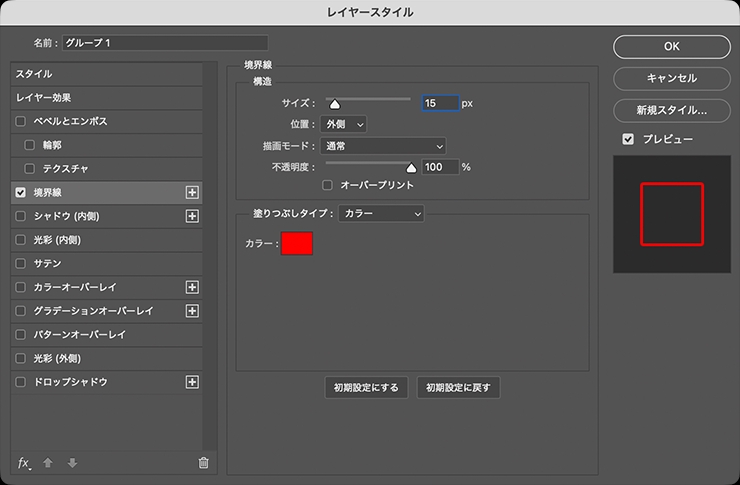The image size is (740, 485).
Task: Click the サイズ px input field
Action: pyautogui.click(x=440, y=103)
